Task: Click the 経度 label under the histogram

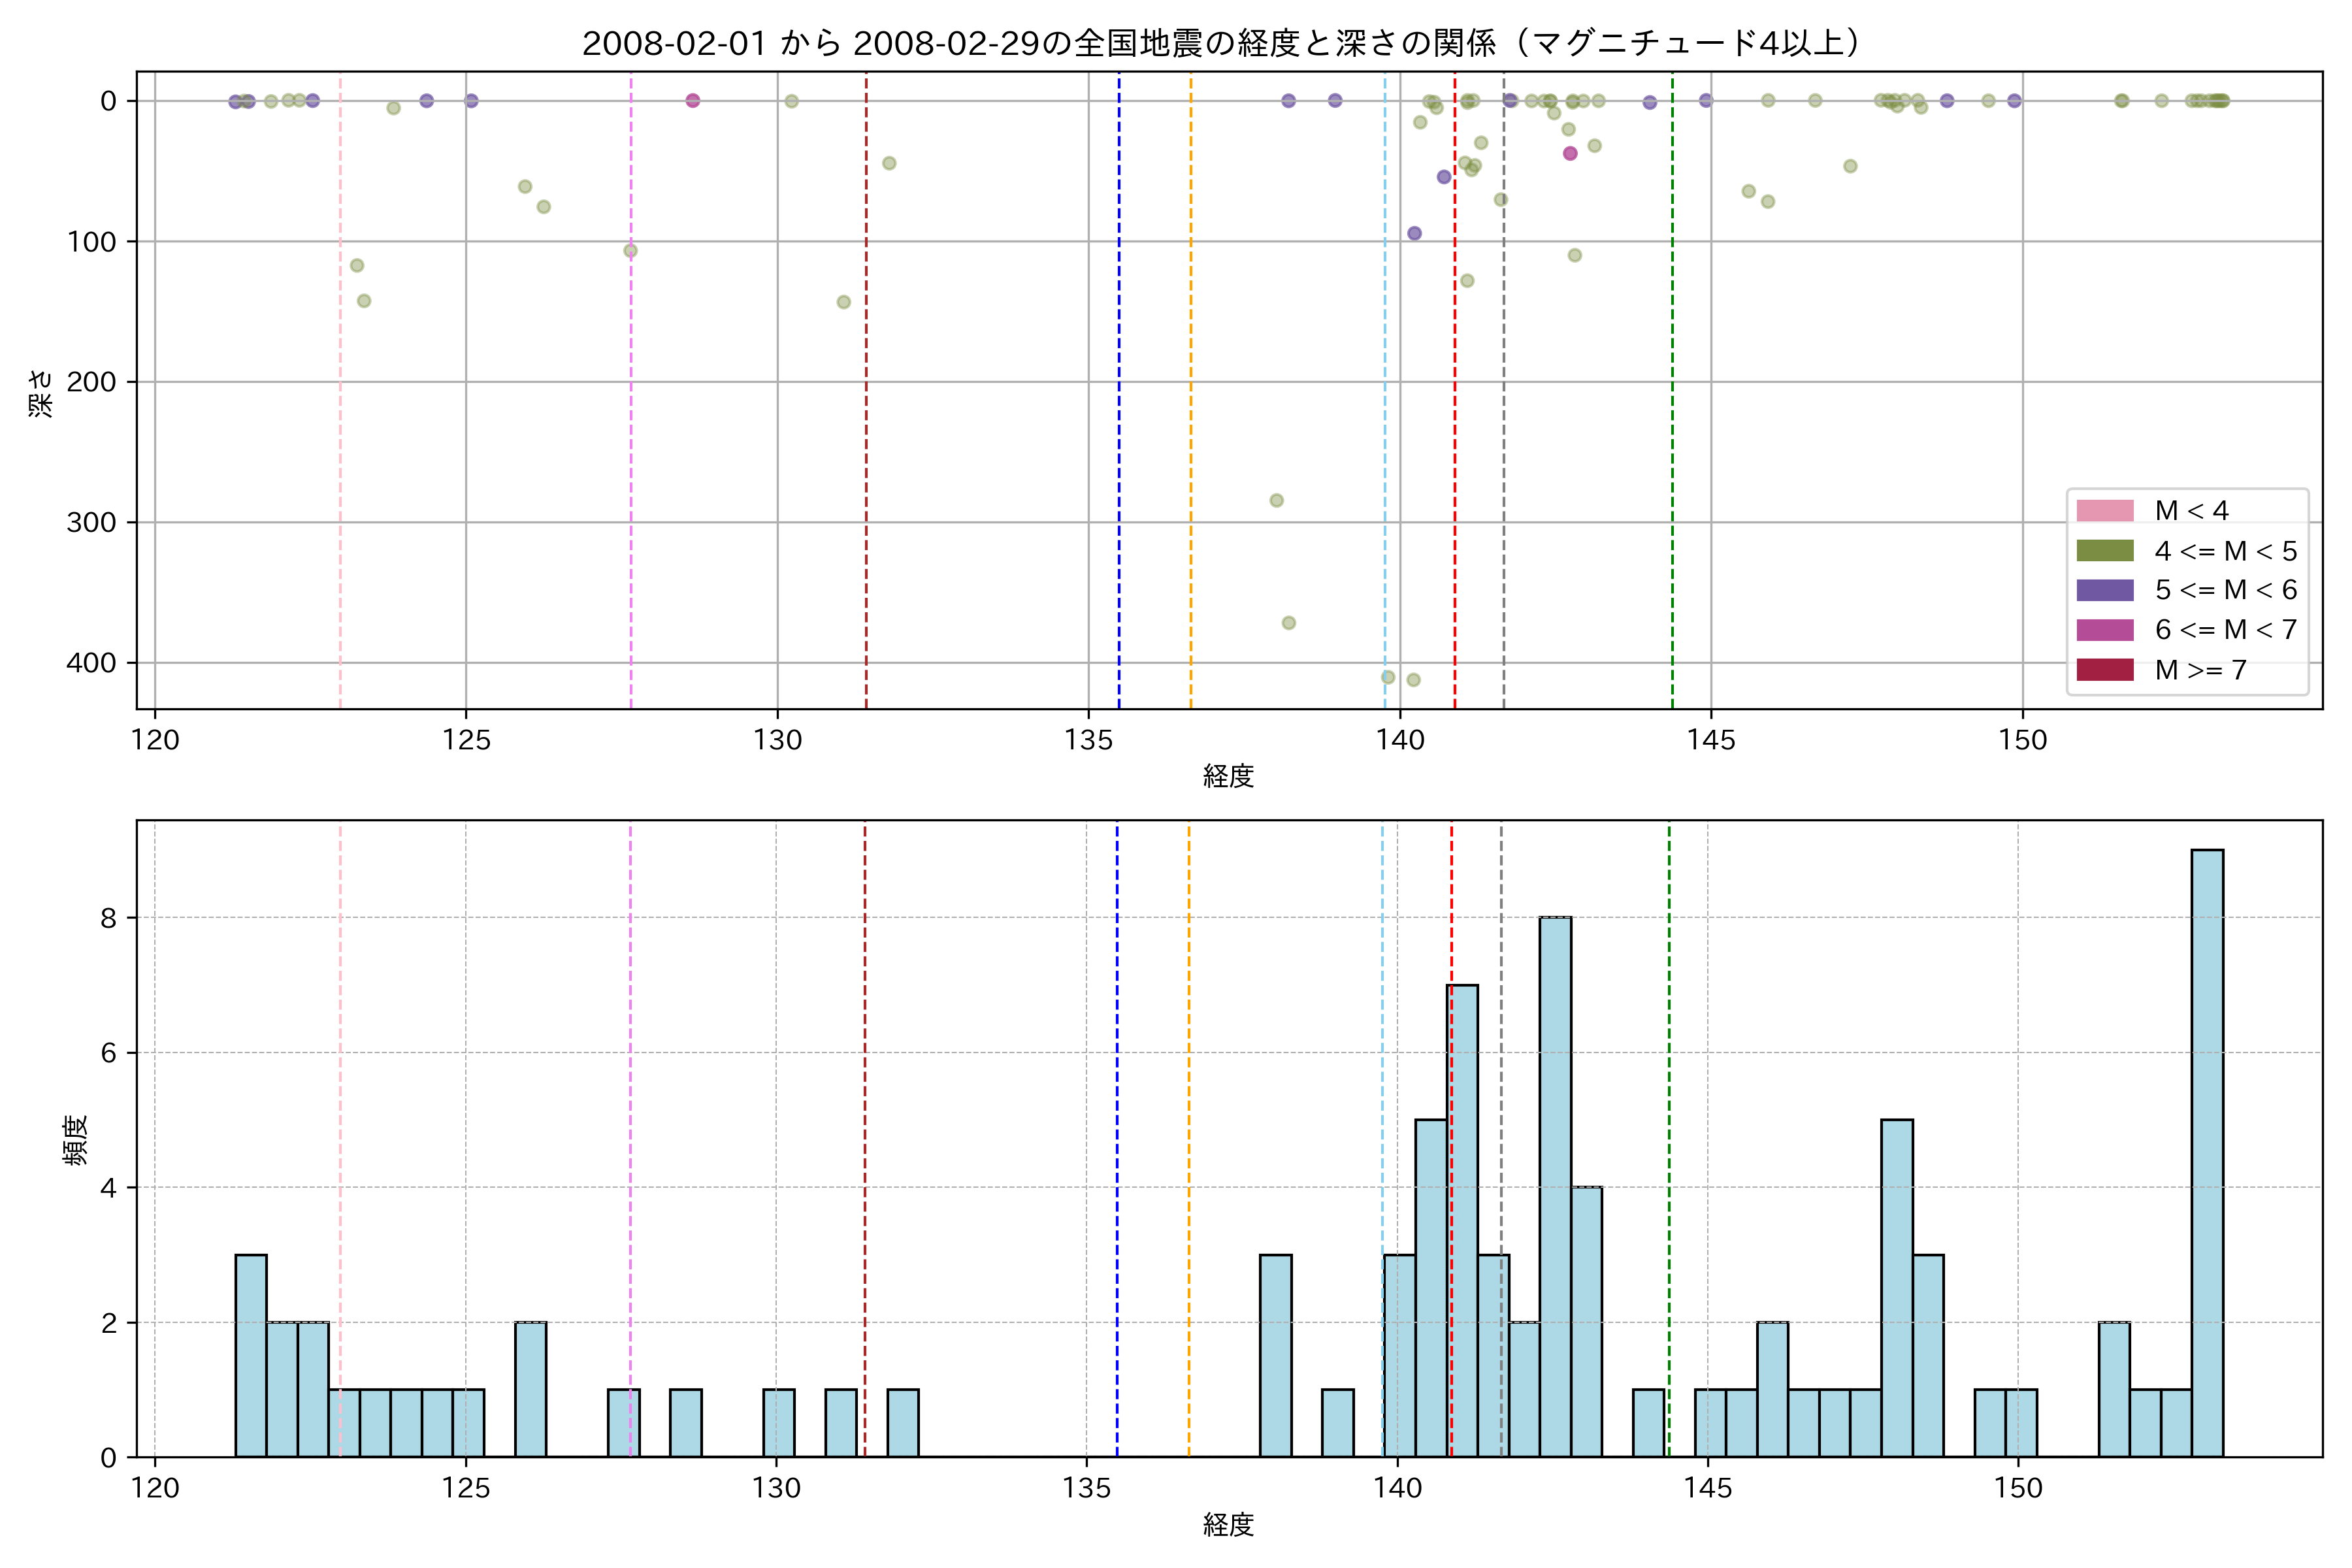Action: click(1228, 1525)
